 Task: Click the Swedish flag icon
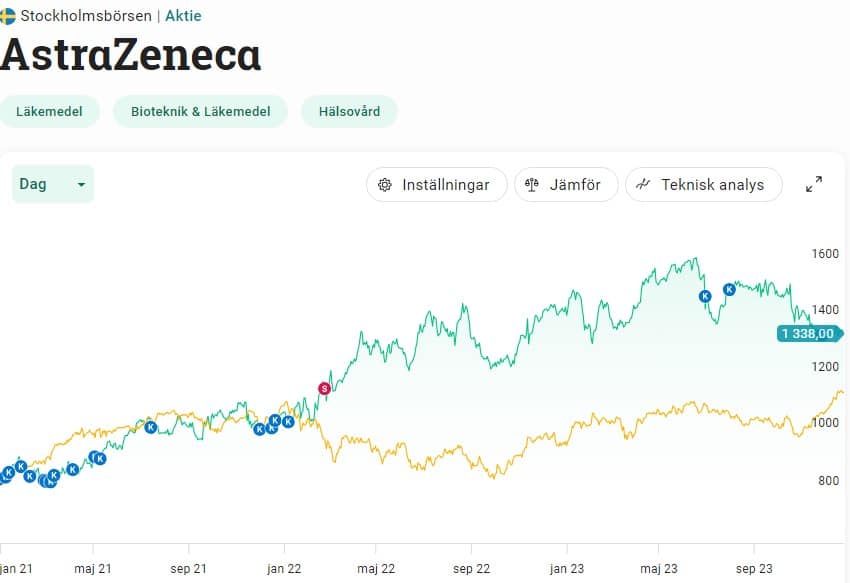click(7, 16)
